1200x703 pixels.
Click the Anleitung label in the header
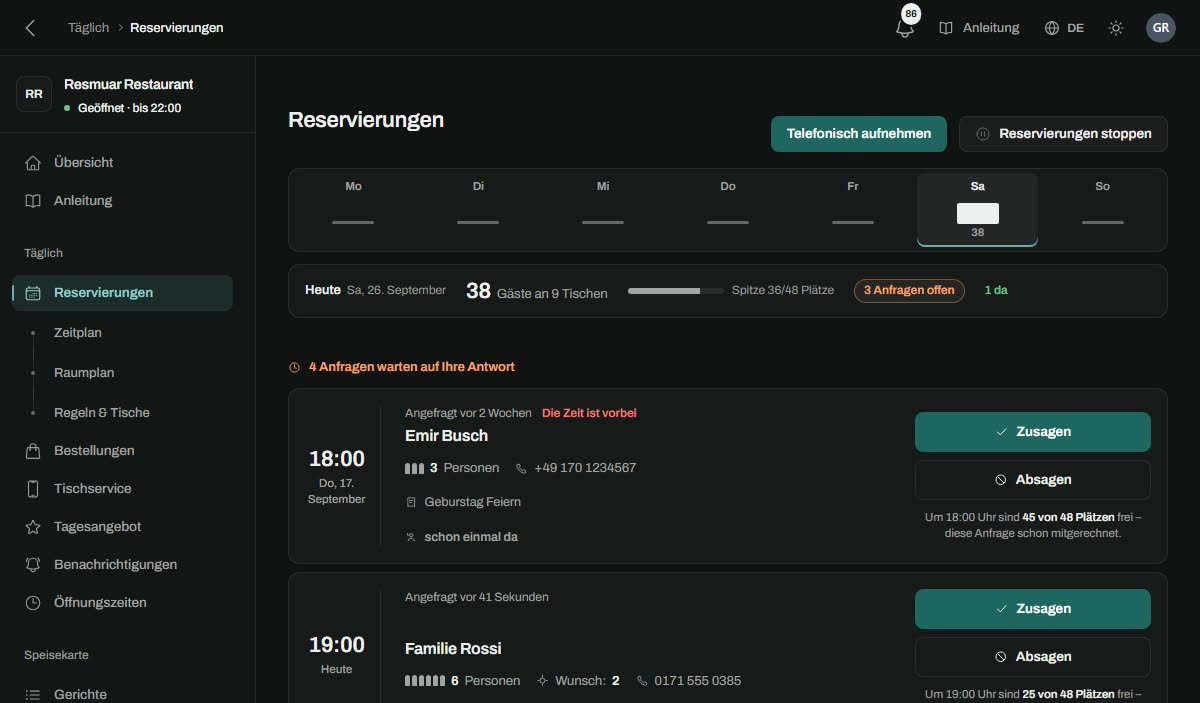[x=991, y=28]
